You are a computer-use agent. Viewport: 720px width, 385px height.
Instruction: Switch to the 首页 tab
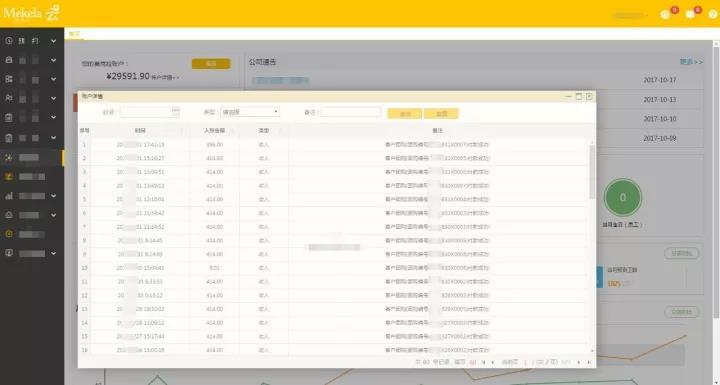tap(74, 34)
